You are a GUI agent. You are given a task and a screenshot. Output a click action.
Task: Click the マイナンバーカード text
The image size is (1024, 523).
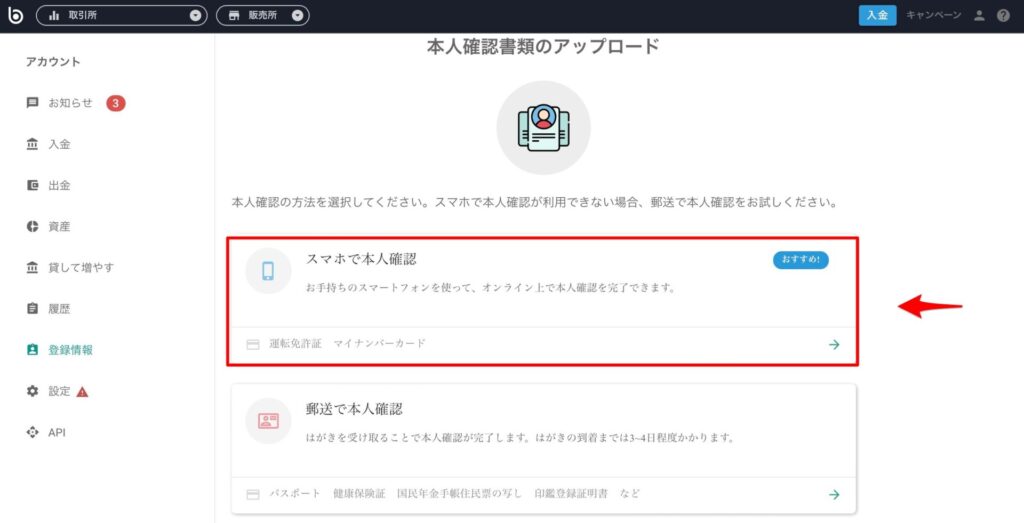[x=379, y=343]
